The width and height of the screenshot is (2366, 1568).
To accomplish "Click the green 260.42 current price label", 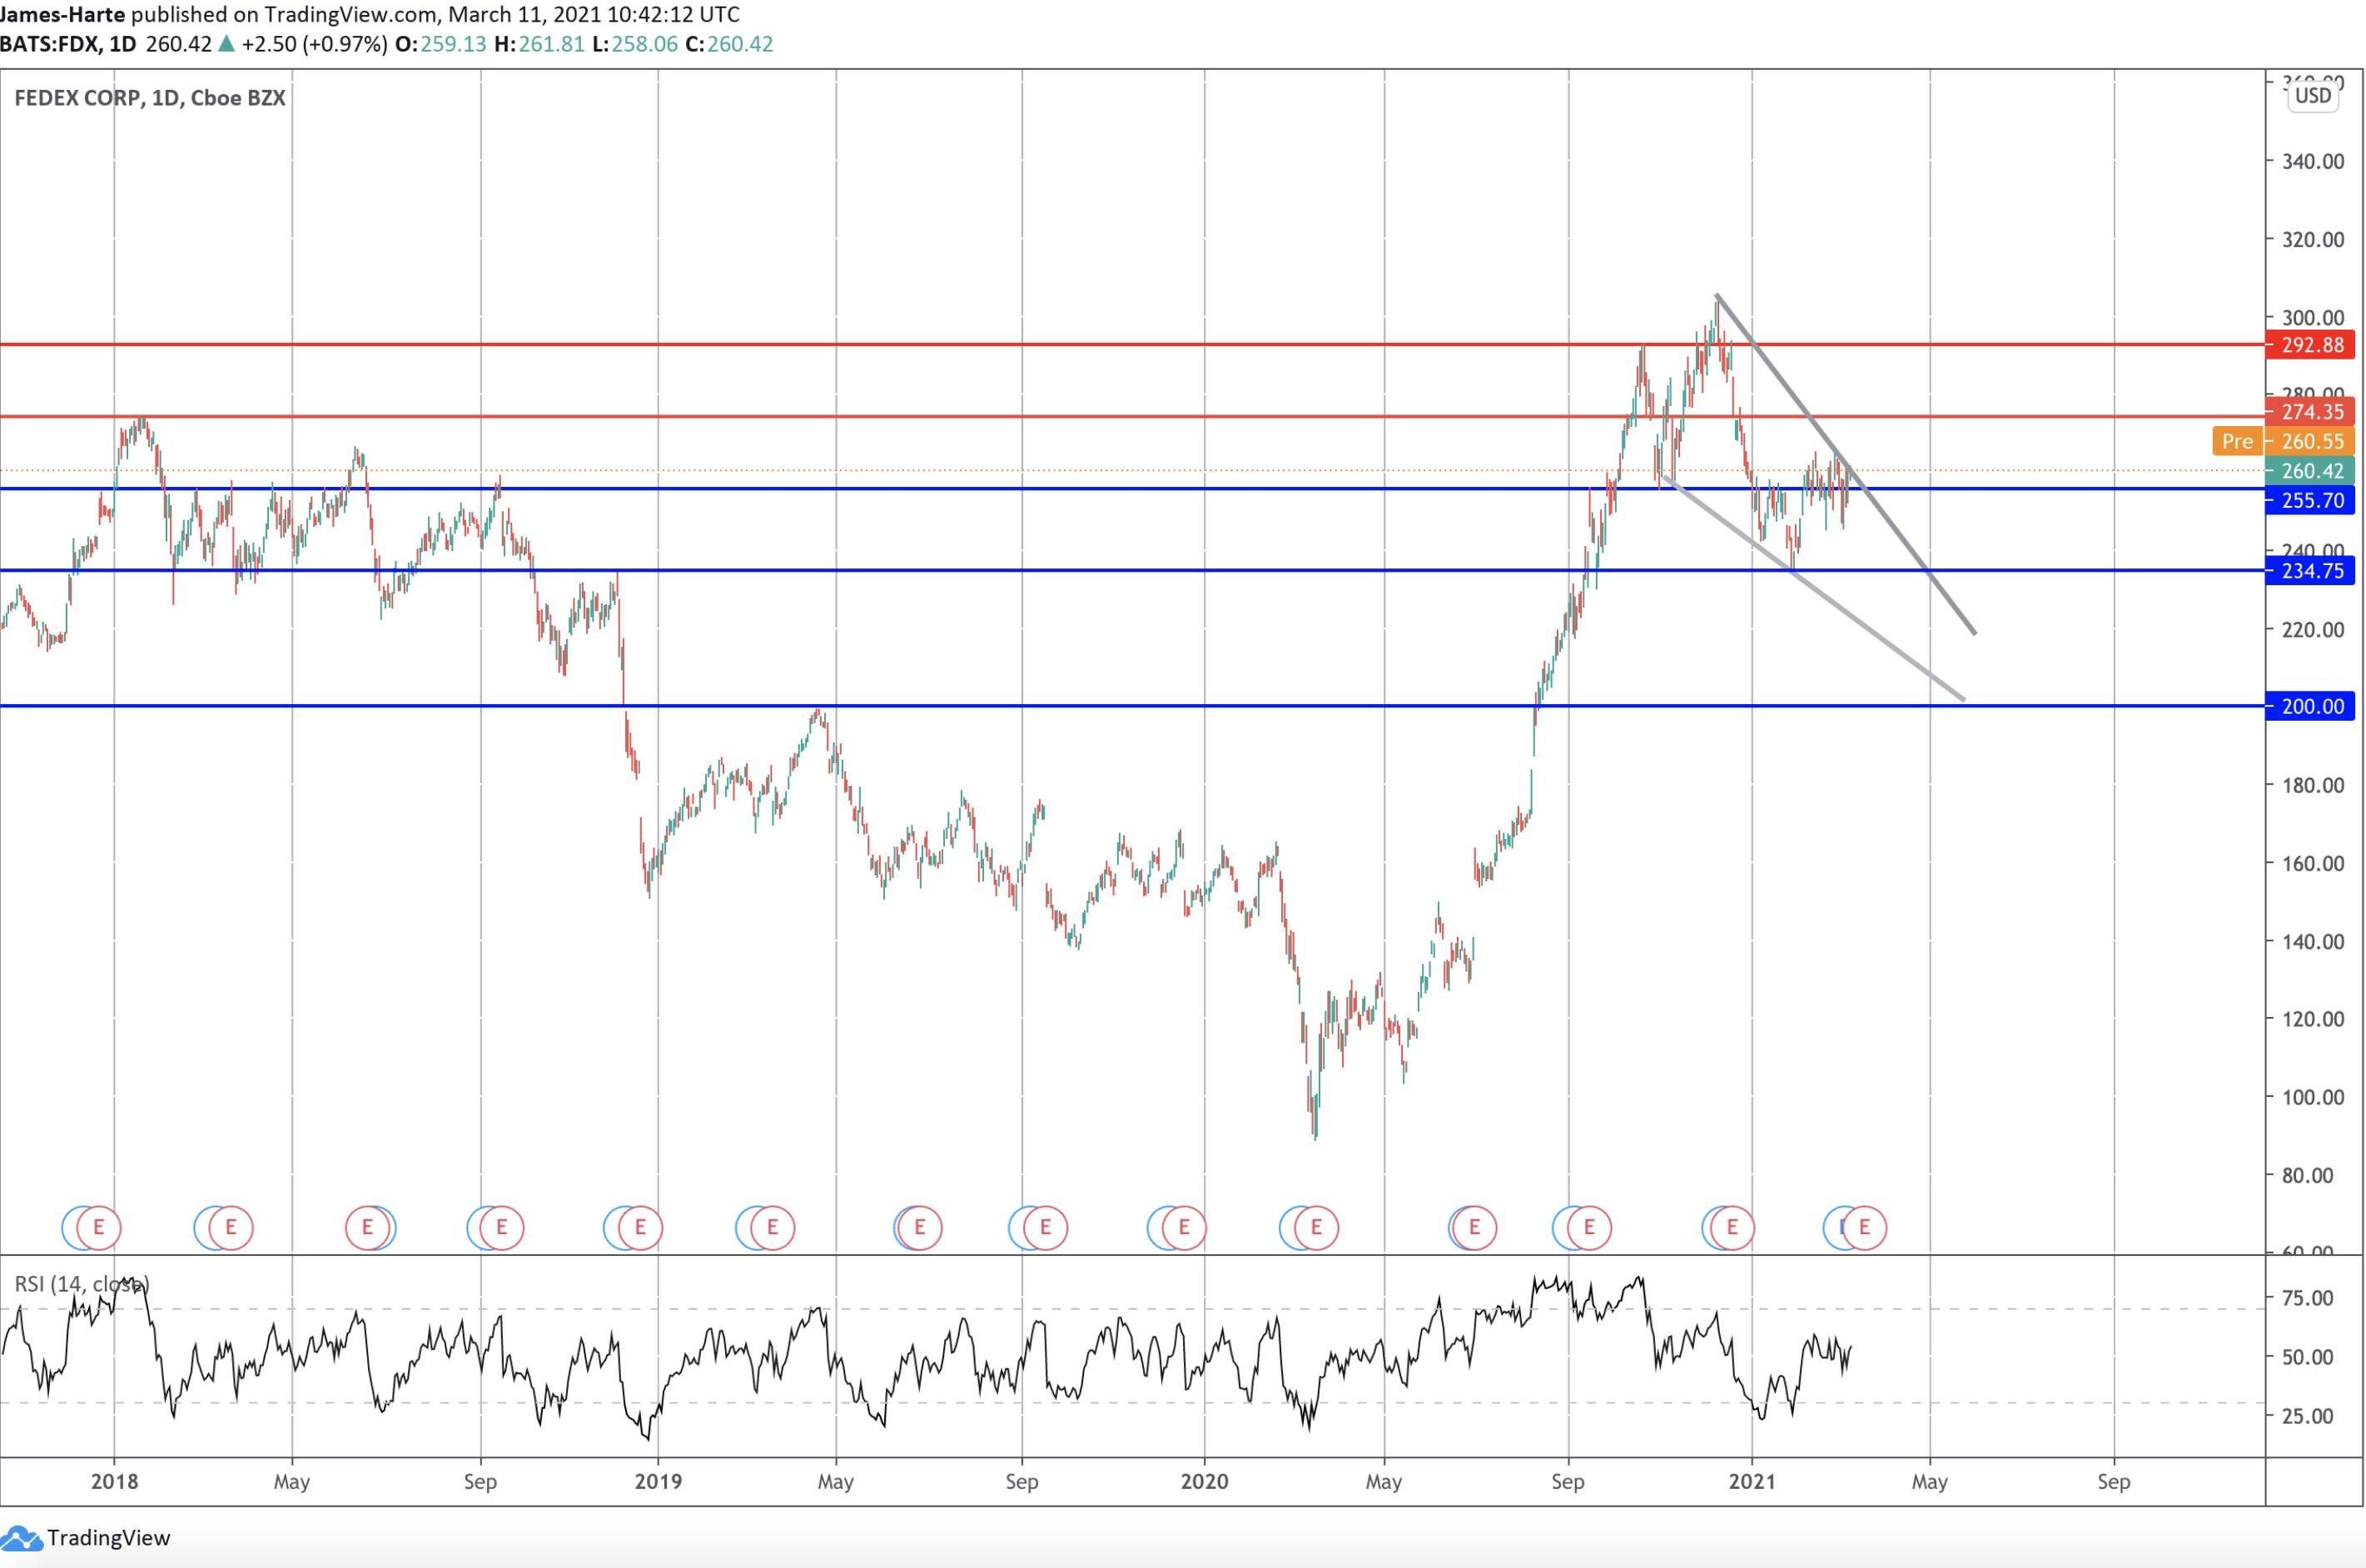I will 2311,471.
